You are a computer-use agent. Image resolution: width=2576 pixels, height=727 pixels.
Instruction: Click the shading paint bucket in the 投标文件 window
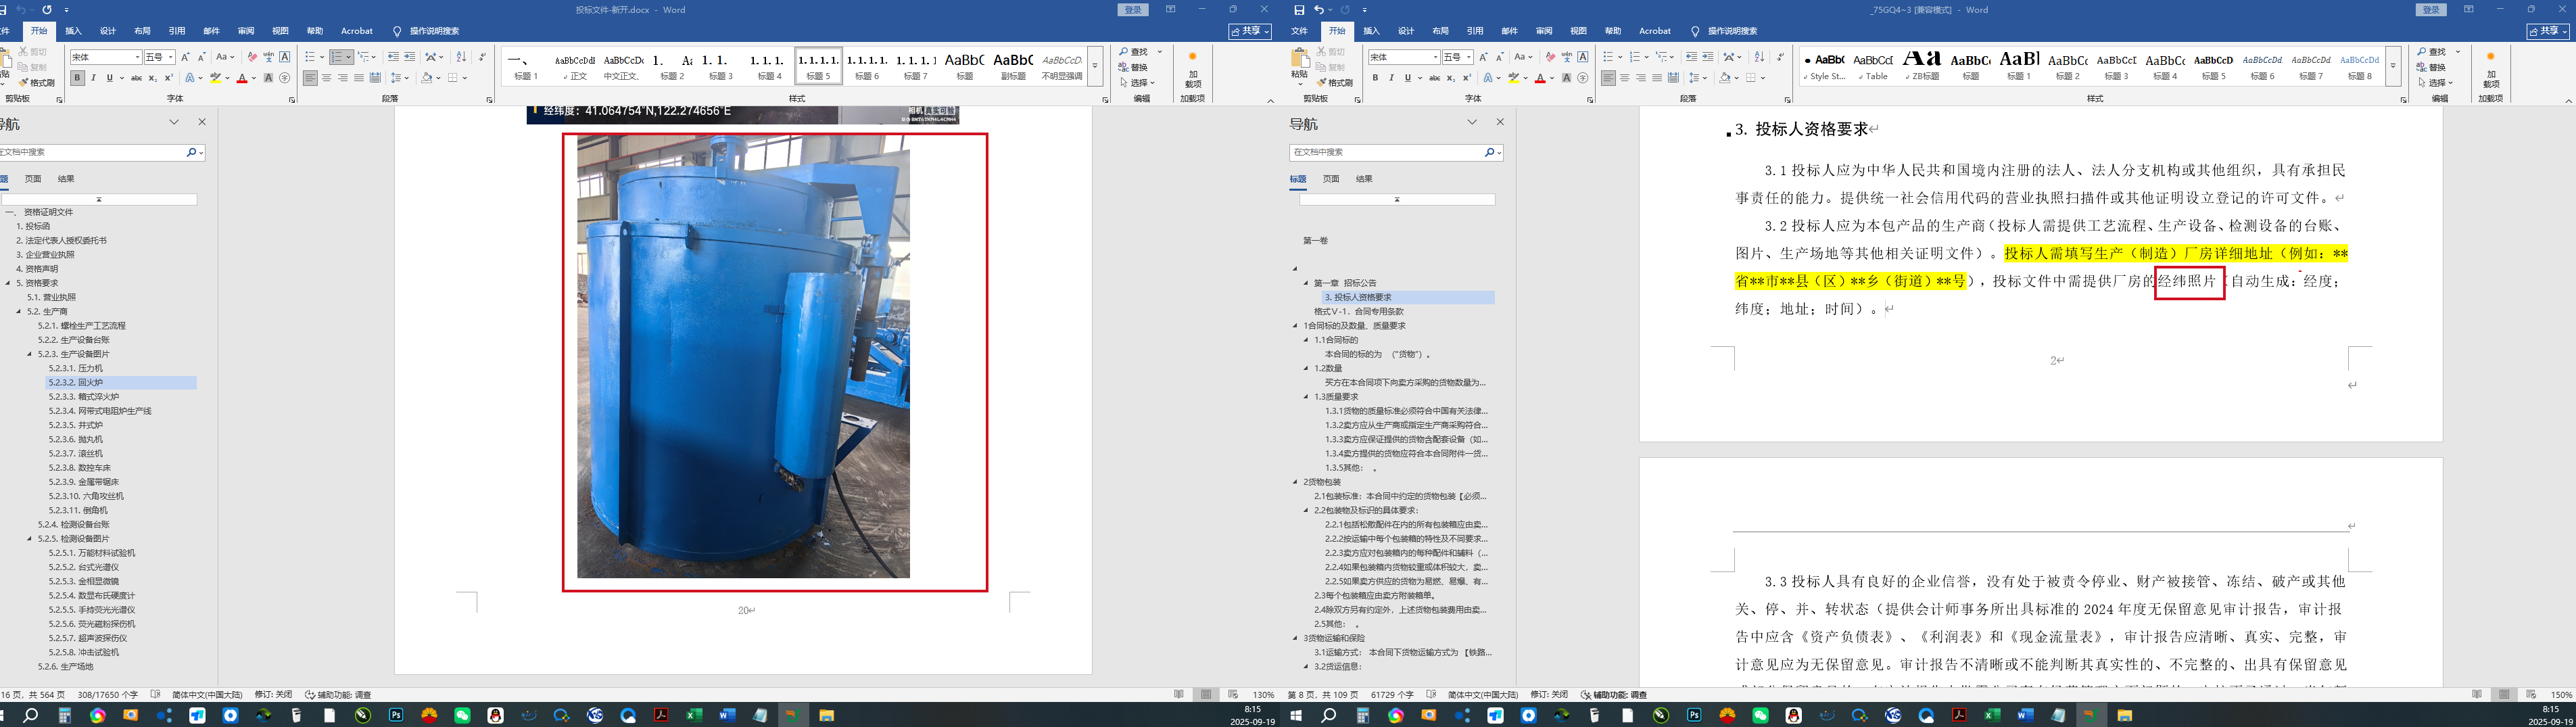(x=426, y=78)
